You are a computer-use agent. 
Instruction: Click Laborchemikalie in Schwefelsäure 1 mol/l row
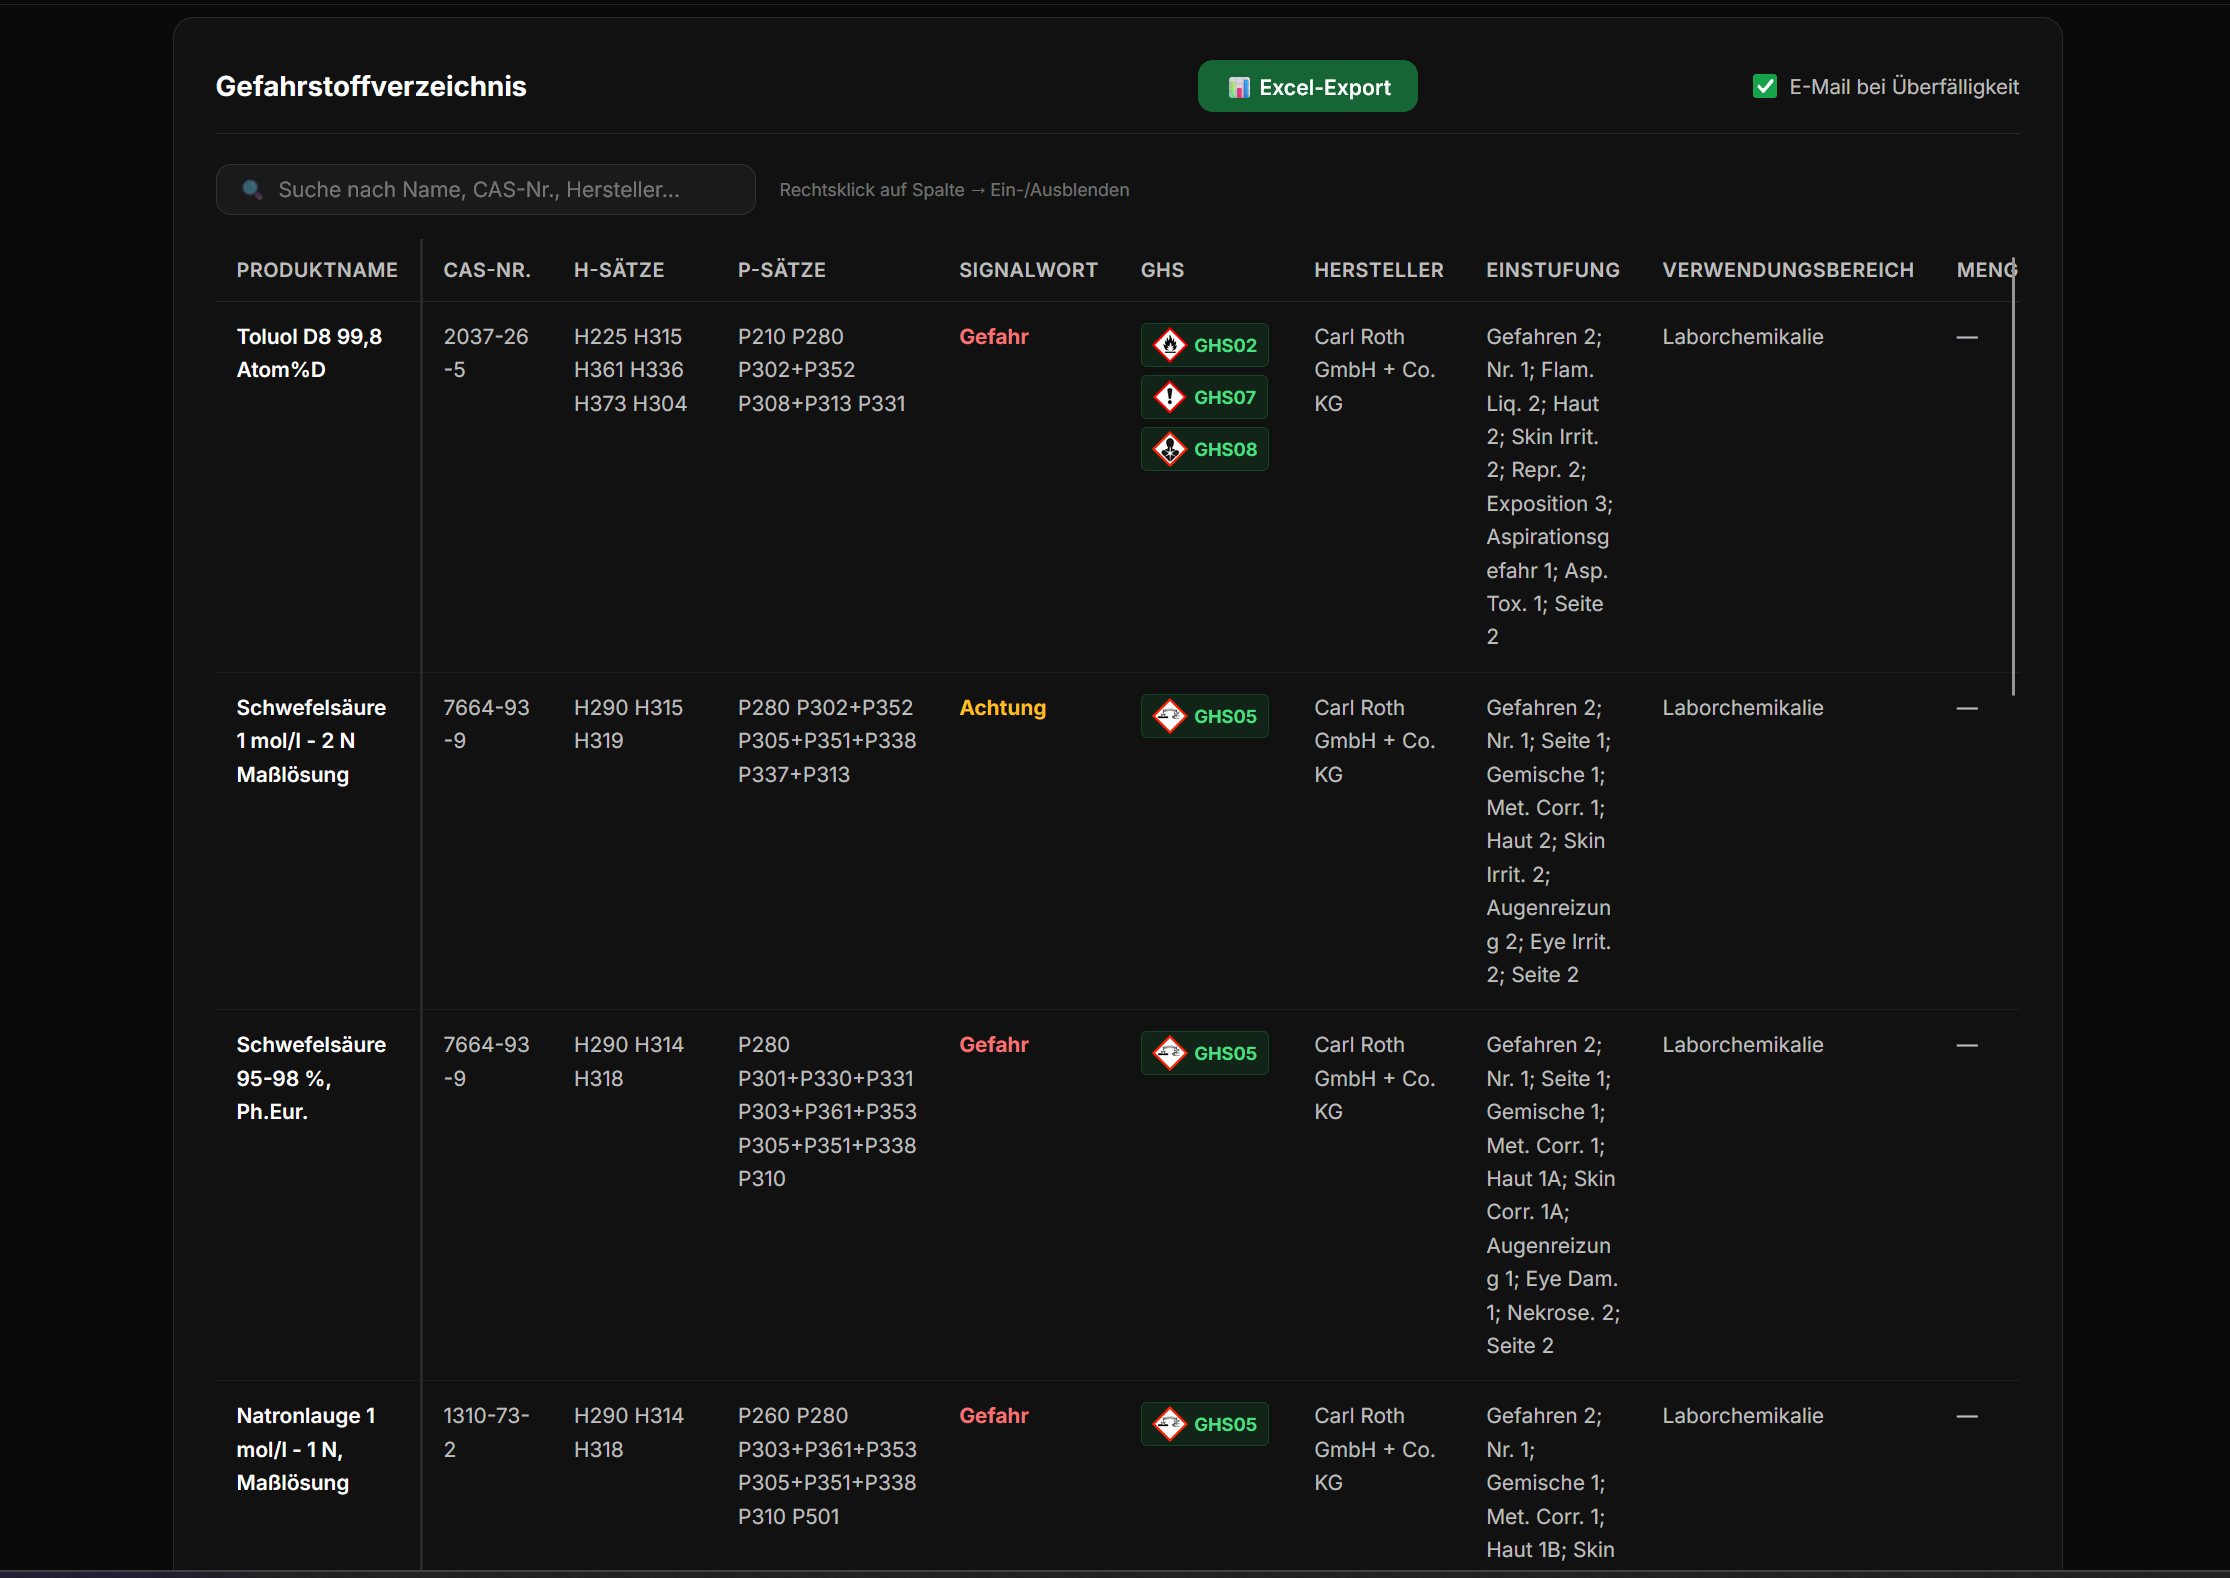[1742, 708]
